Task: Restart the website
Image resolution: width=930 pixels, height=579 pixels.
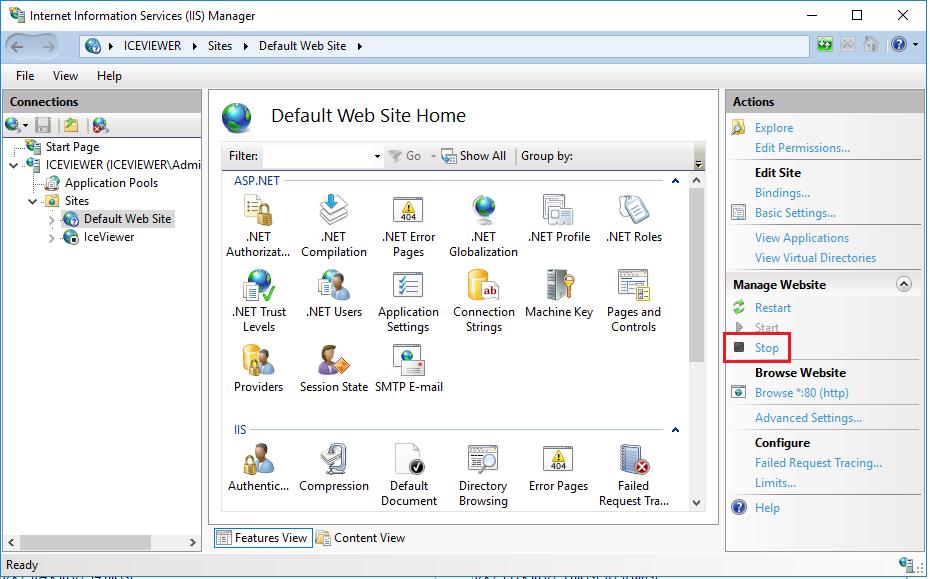Action: (773, 308)
